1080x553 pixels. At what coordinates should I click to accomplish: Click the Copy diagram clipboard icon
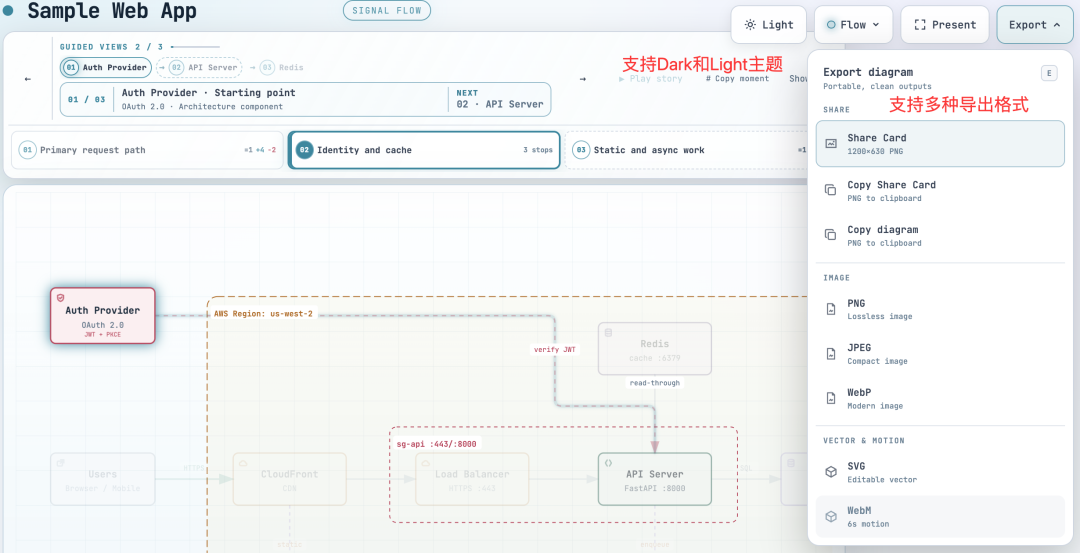pyautogui.click(x=831, y=235)
